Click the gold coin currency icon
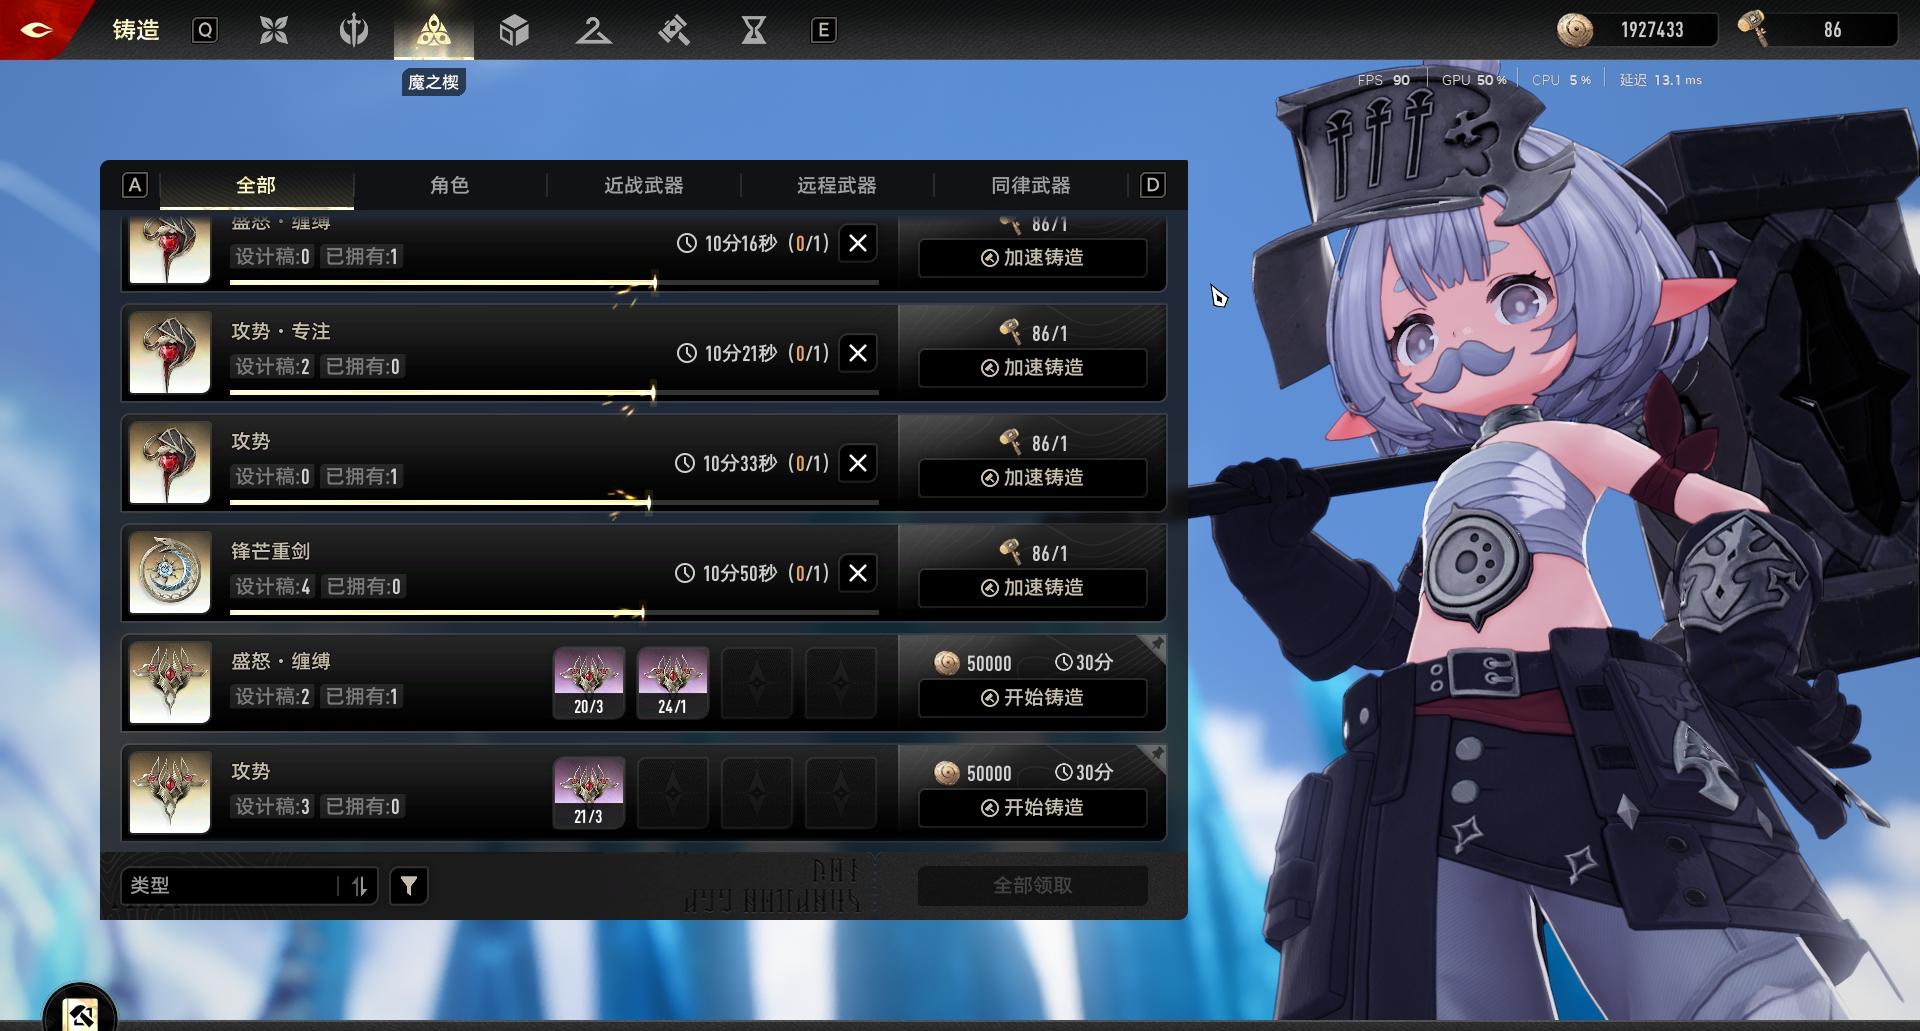The height and width of the screenshot is (1031, 1920). [x=1574, y=30]
